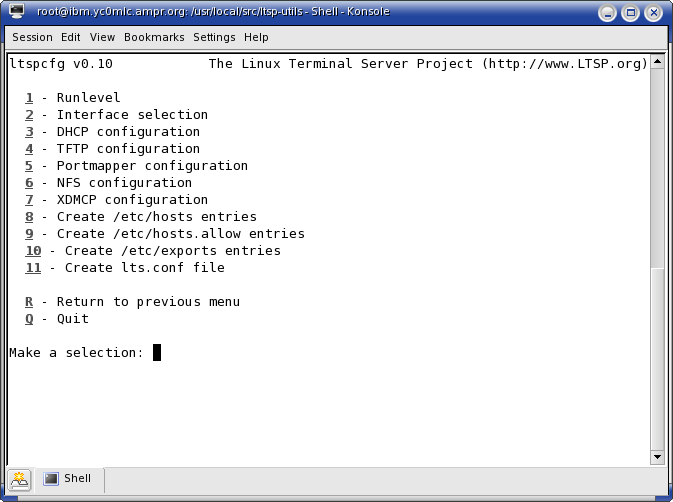
Task: Switch to the Shell tab
Action: 70,479
